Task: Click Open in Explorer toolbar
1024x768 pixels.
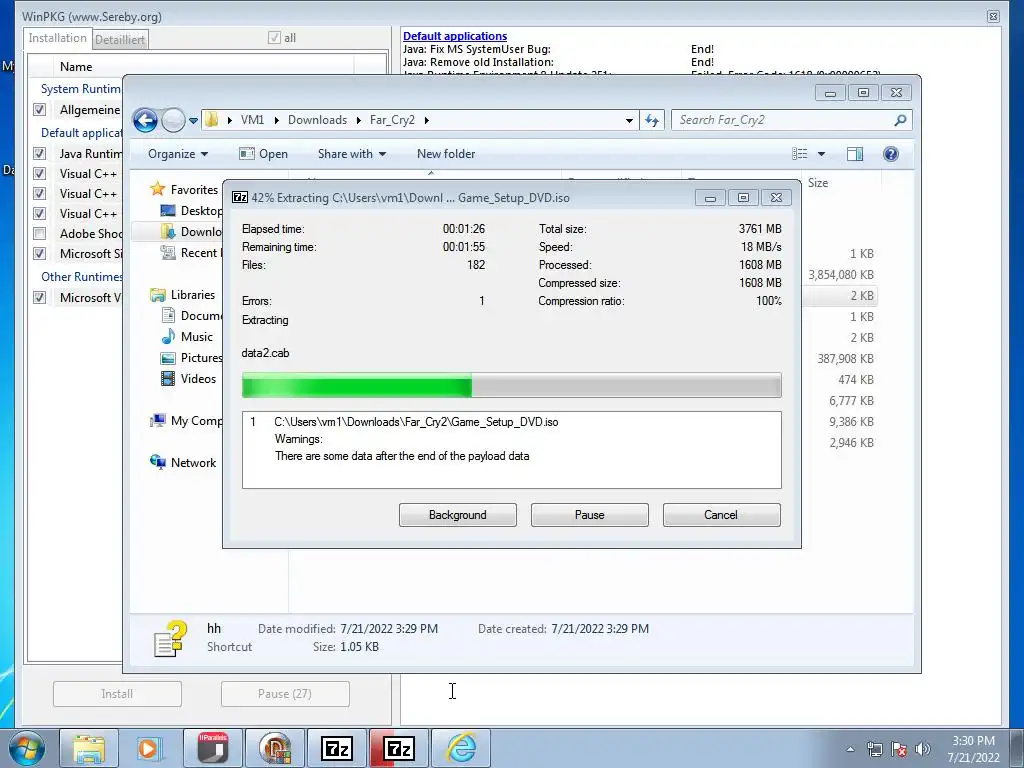Action: tap(263, 153)
